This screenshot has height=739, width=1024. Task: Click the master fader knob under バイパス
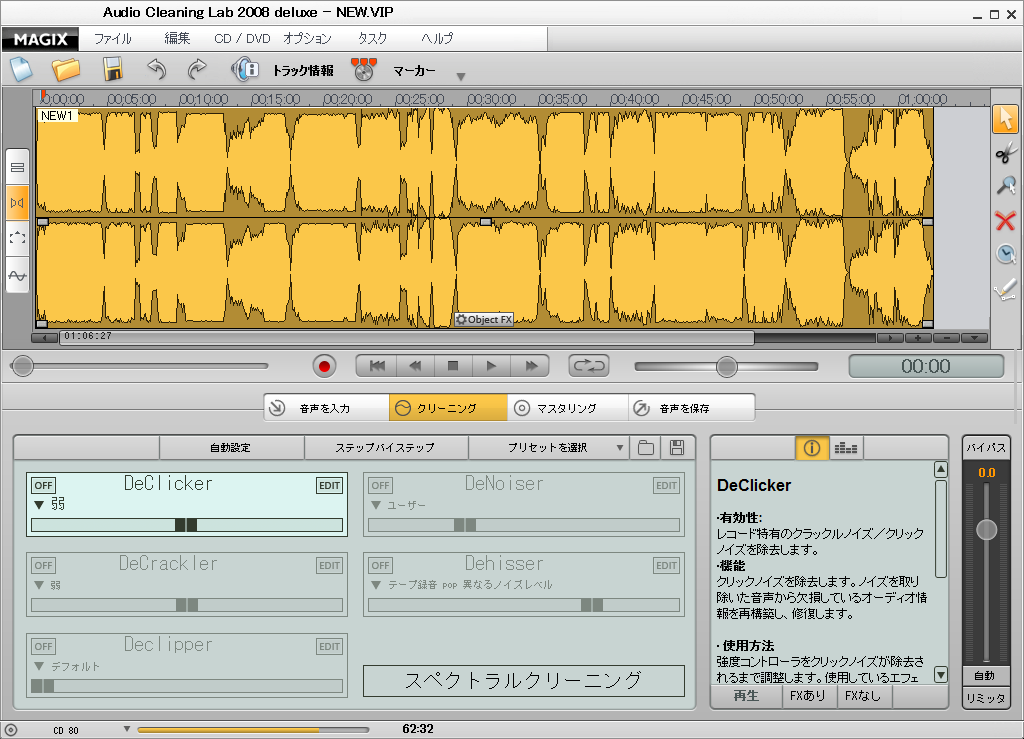[x=986, y=529]
